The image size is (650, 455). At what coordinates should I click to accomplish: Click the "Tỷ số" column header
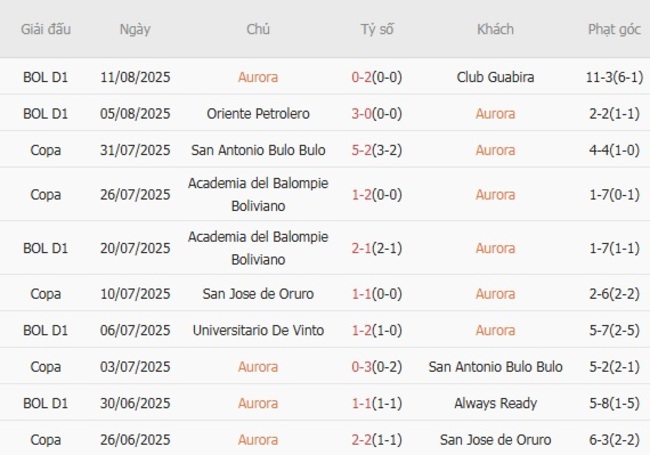[377, 29]
